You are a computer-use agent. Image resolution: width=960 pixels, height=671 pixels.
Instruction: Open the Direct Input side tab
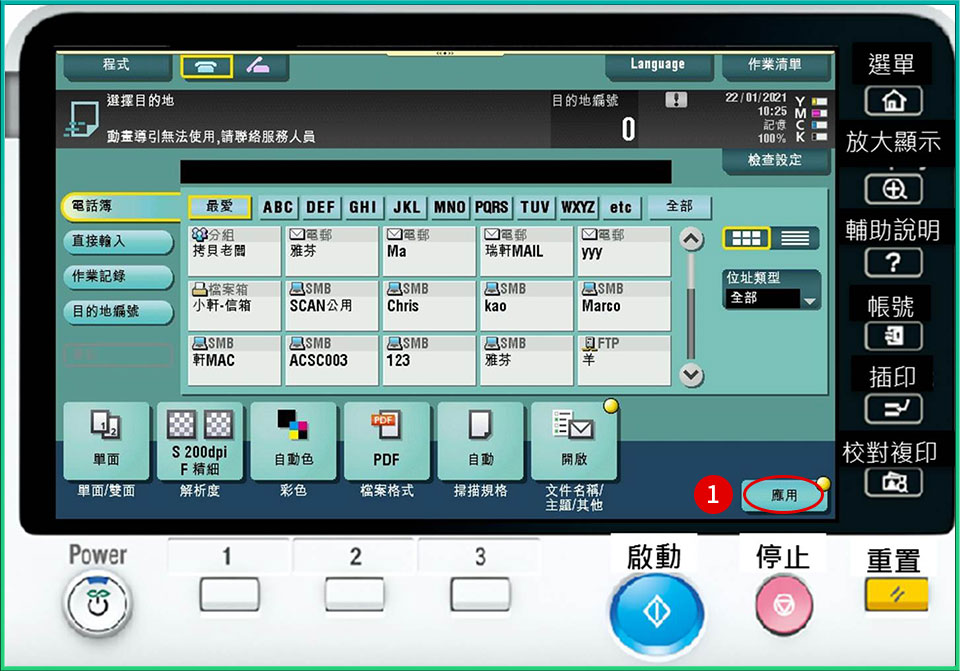(106, 242)
